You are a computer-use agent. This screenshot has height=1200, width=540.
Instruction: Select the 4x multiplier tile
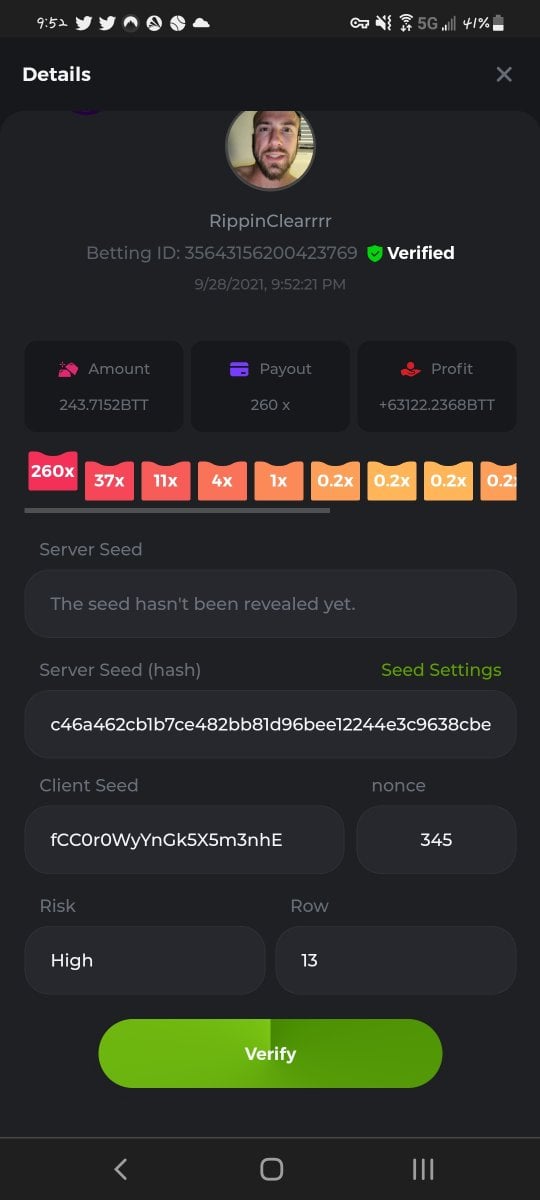click(x=222, y=481)
